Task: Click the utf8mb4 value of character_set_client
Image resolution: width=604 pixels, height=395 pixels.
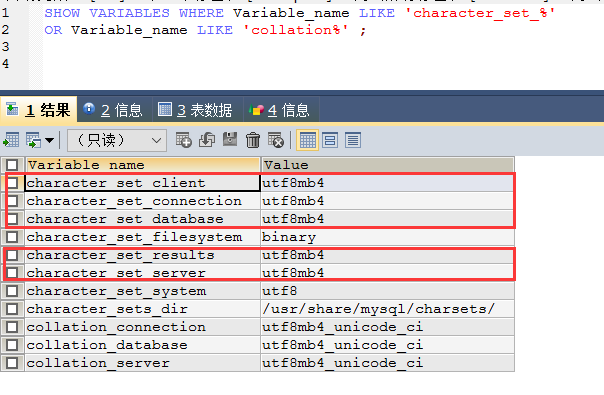Action: 387,183
